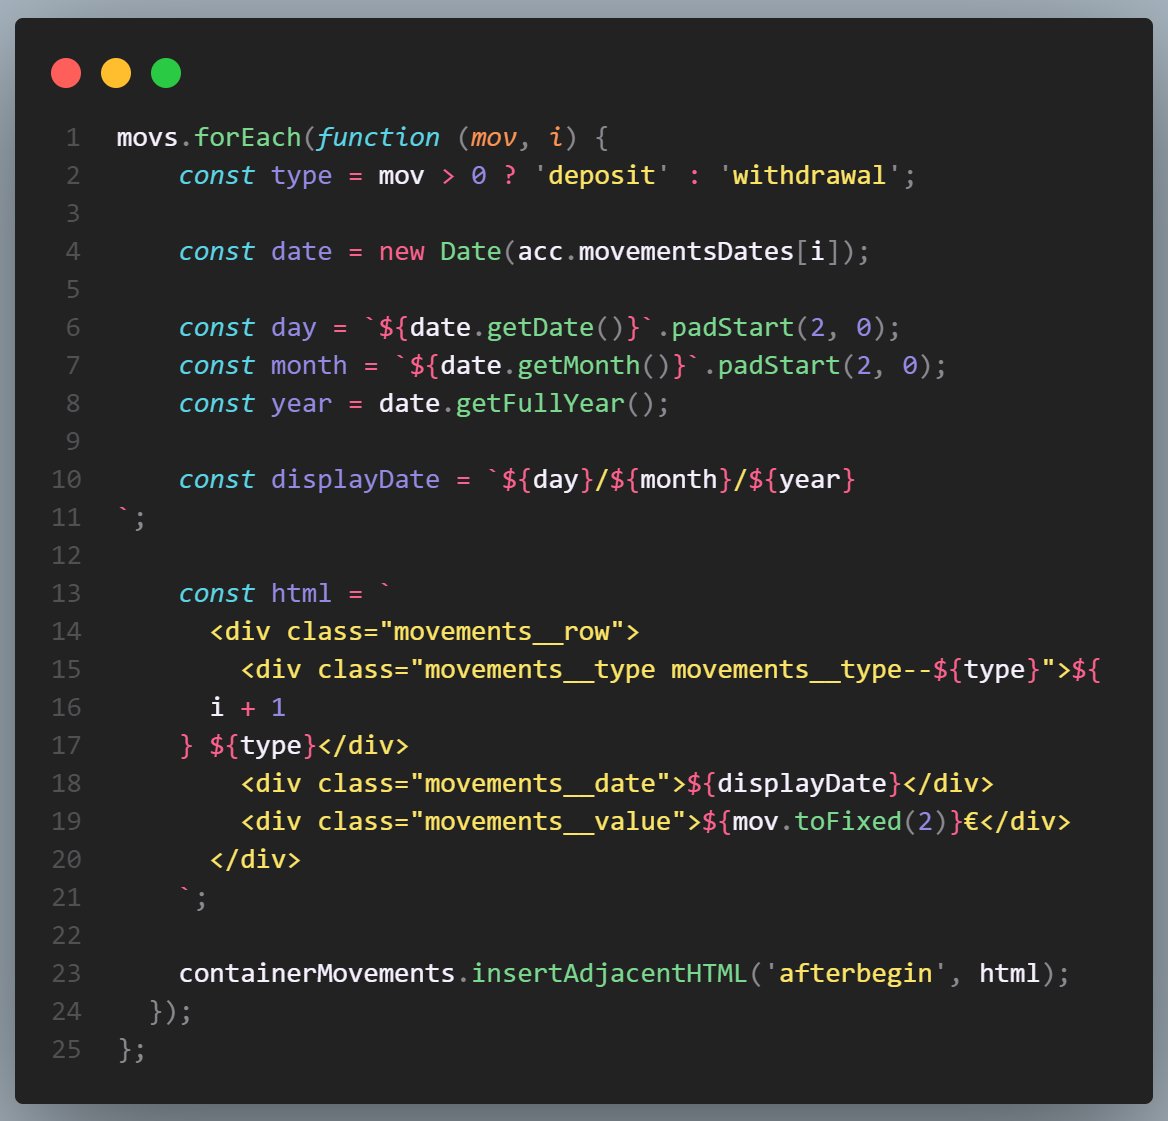Click 'movements__type--' on line 15
The image size is (1168, 1121).
coord(802,670)
